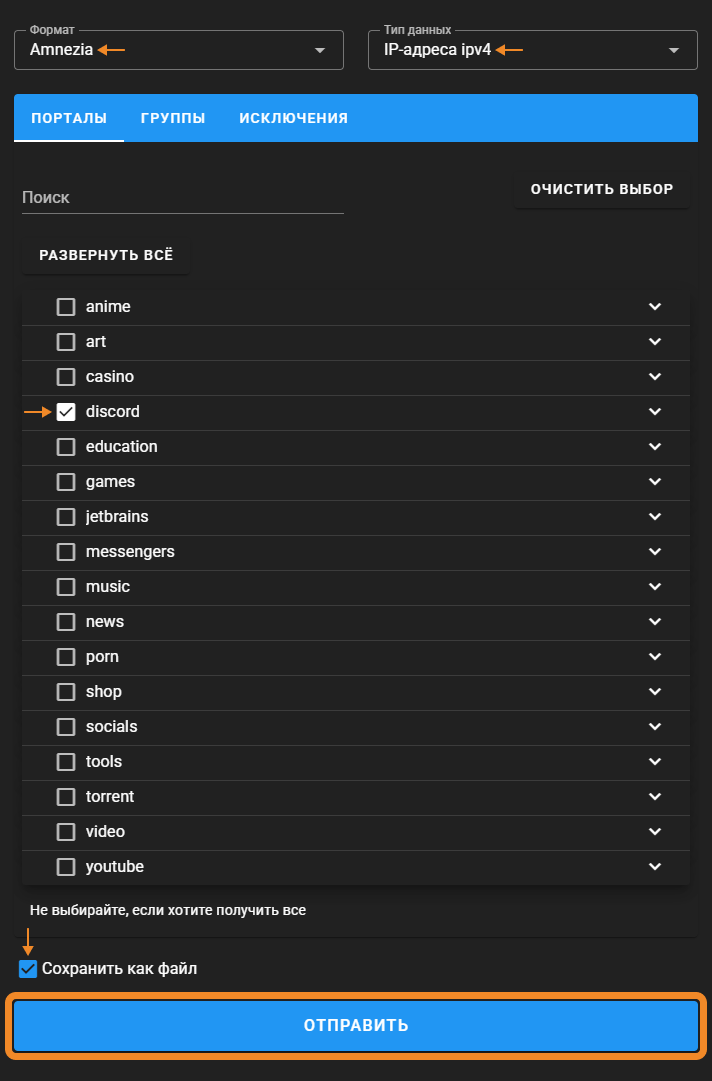Expand the socials row chevron
Image resolution: width=712 pixels, height=1081 pixels.
pyautogui.click(x=655, y=727)
